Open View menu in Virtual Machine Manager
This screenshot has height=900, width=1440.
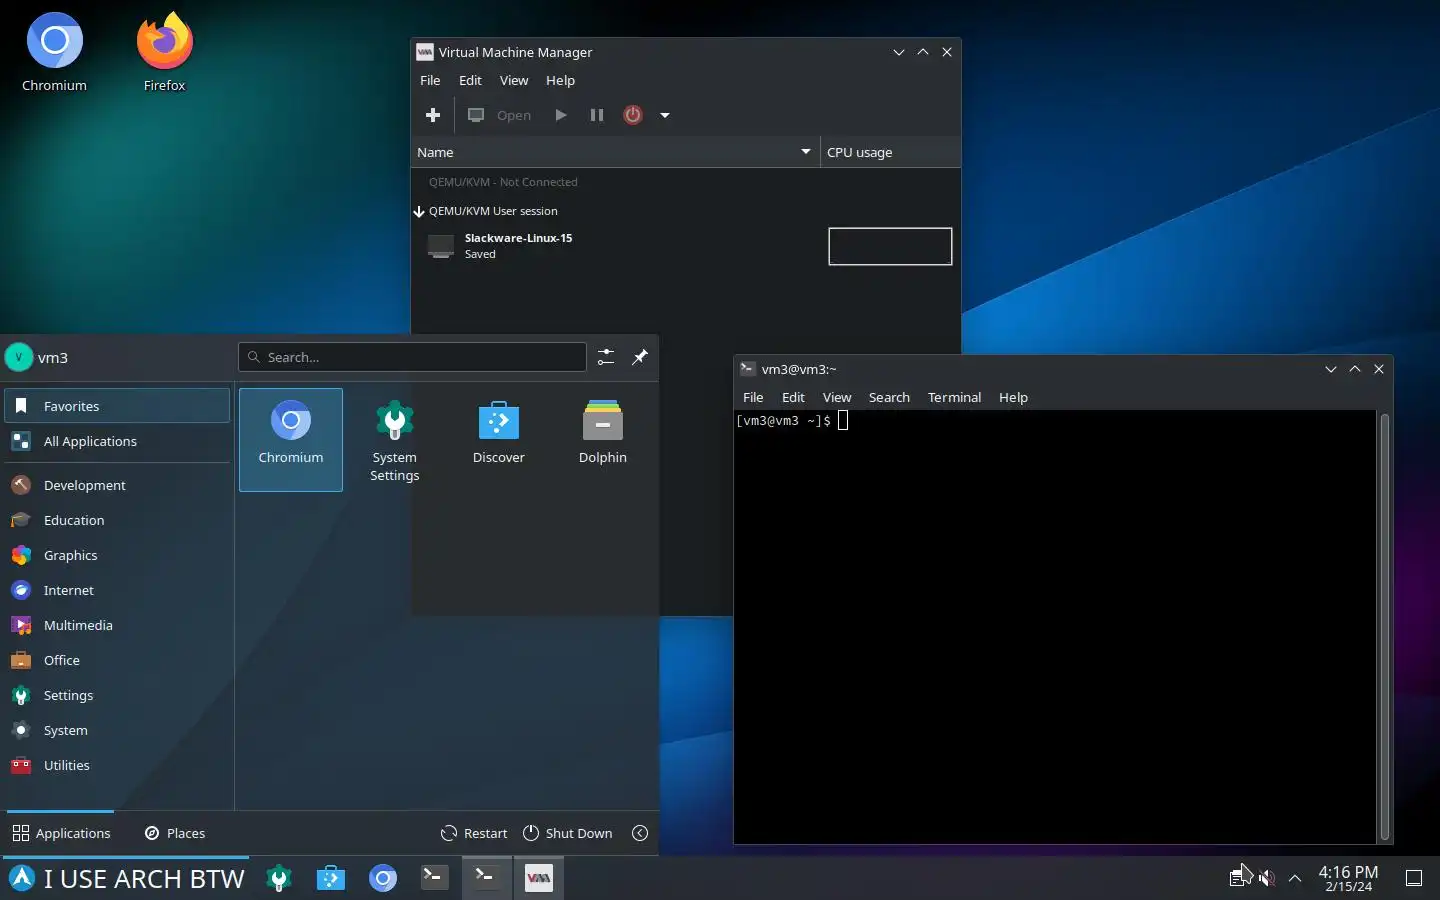point(514,80)
